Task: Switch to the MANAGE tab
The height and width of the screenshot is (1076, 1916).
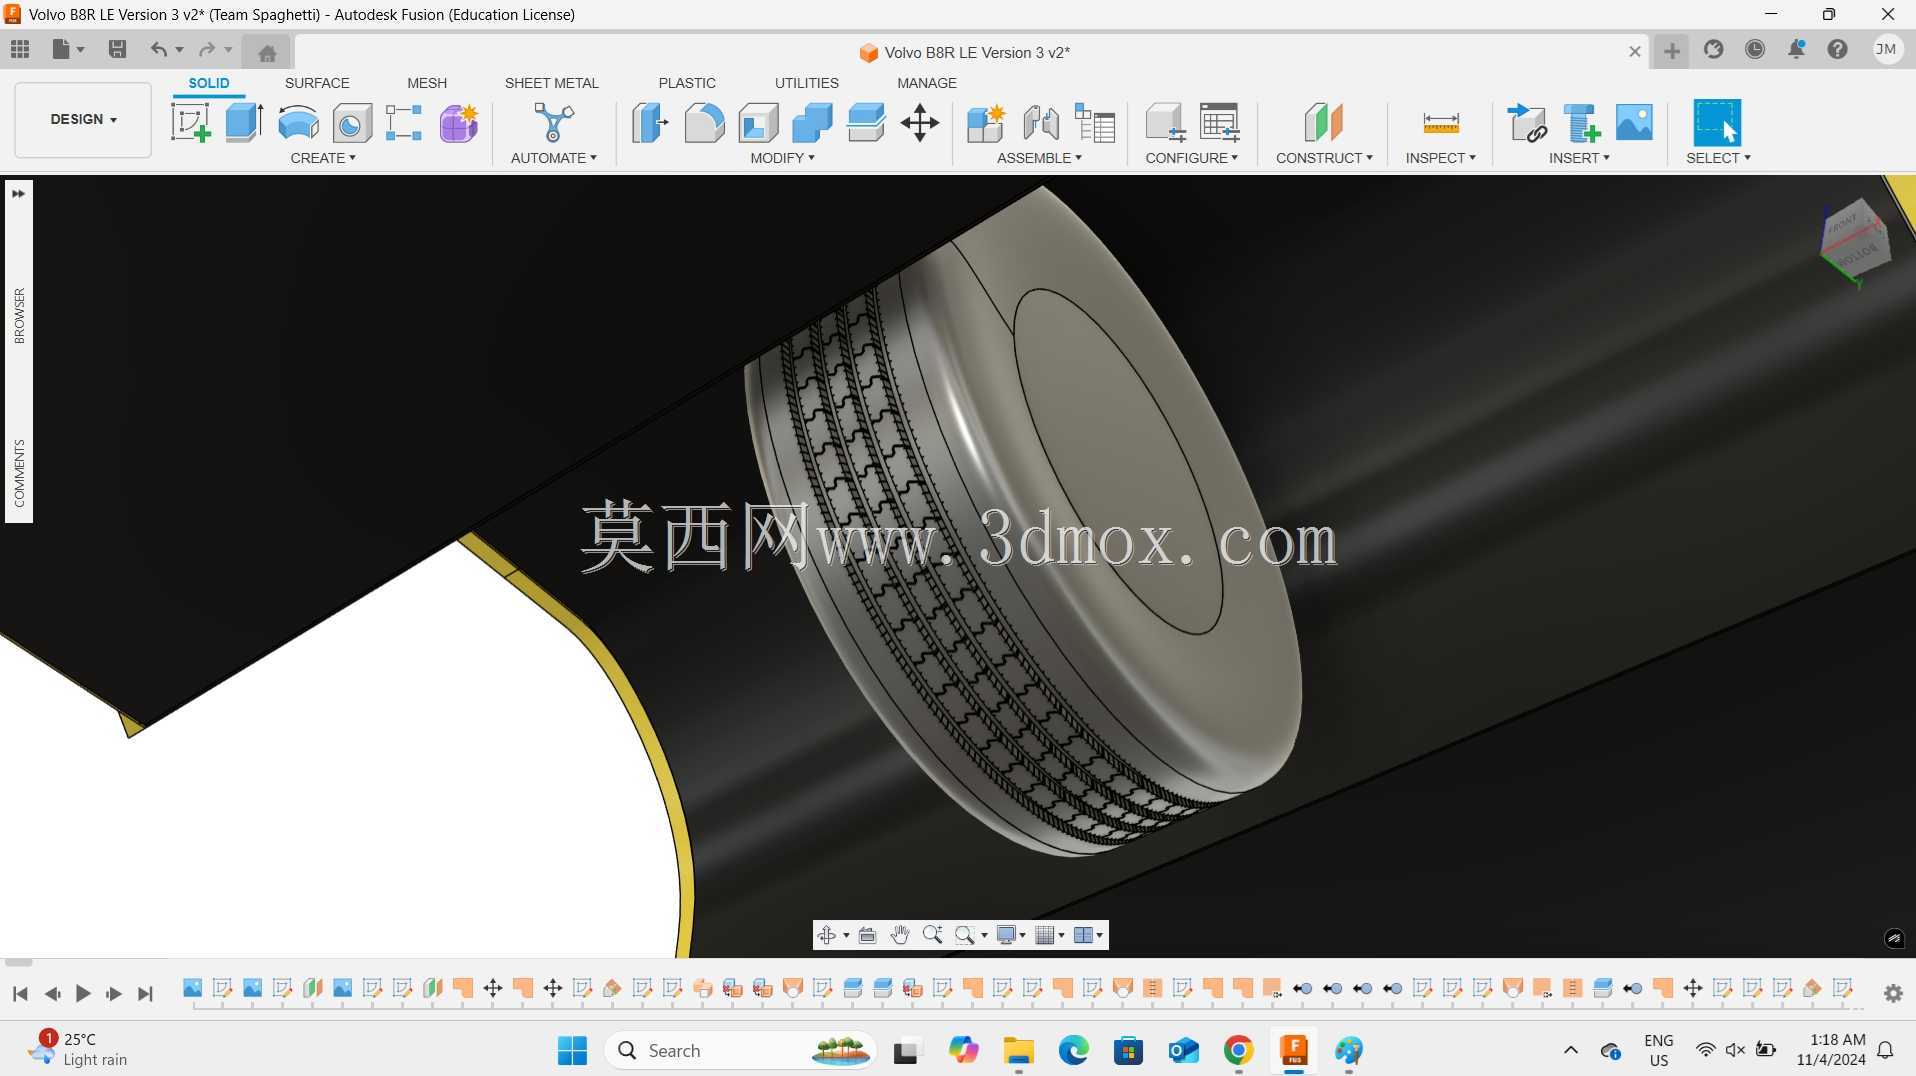Action: point(927,83)
